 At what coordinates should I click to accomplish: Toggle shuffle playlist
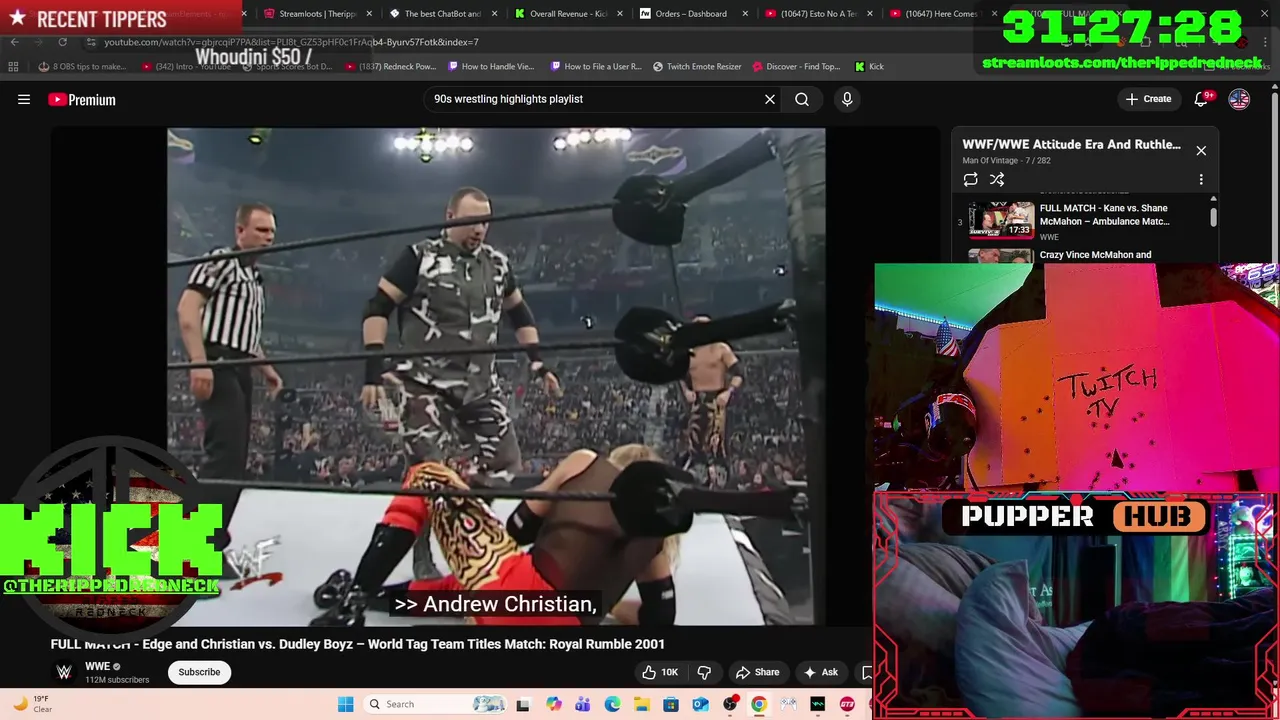point(997,179)
